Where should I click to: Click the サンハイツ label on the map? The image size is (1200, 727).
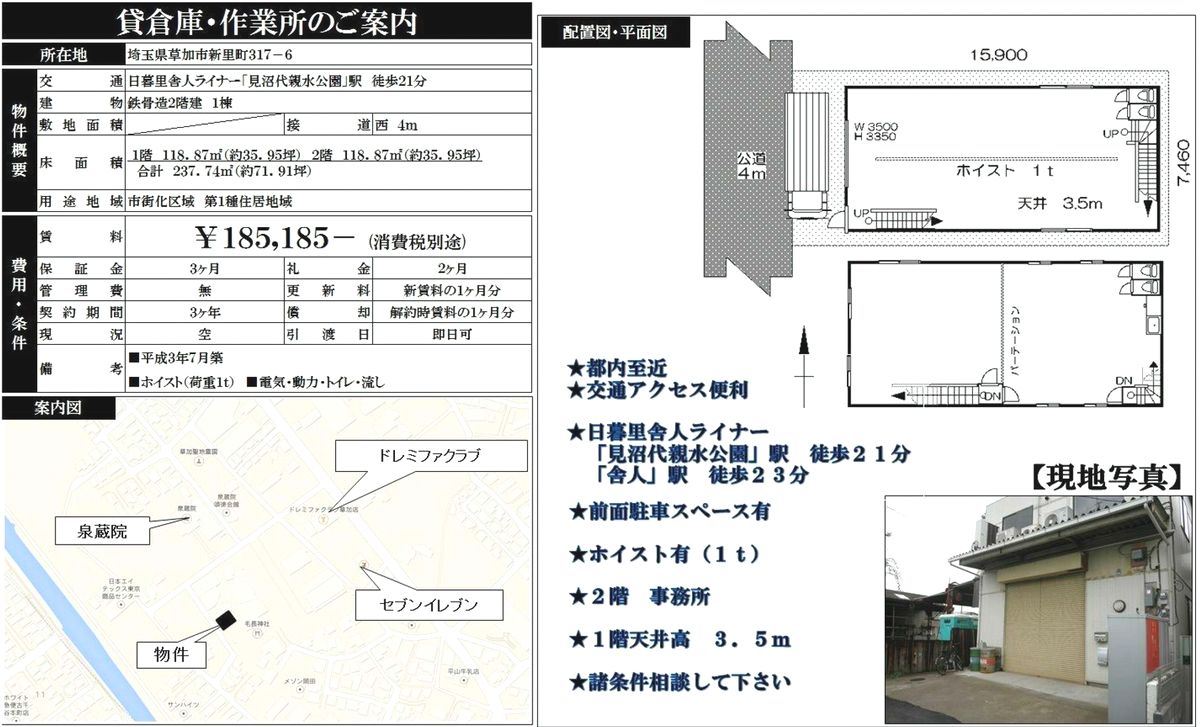click(x=184, y=704)
